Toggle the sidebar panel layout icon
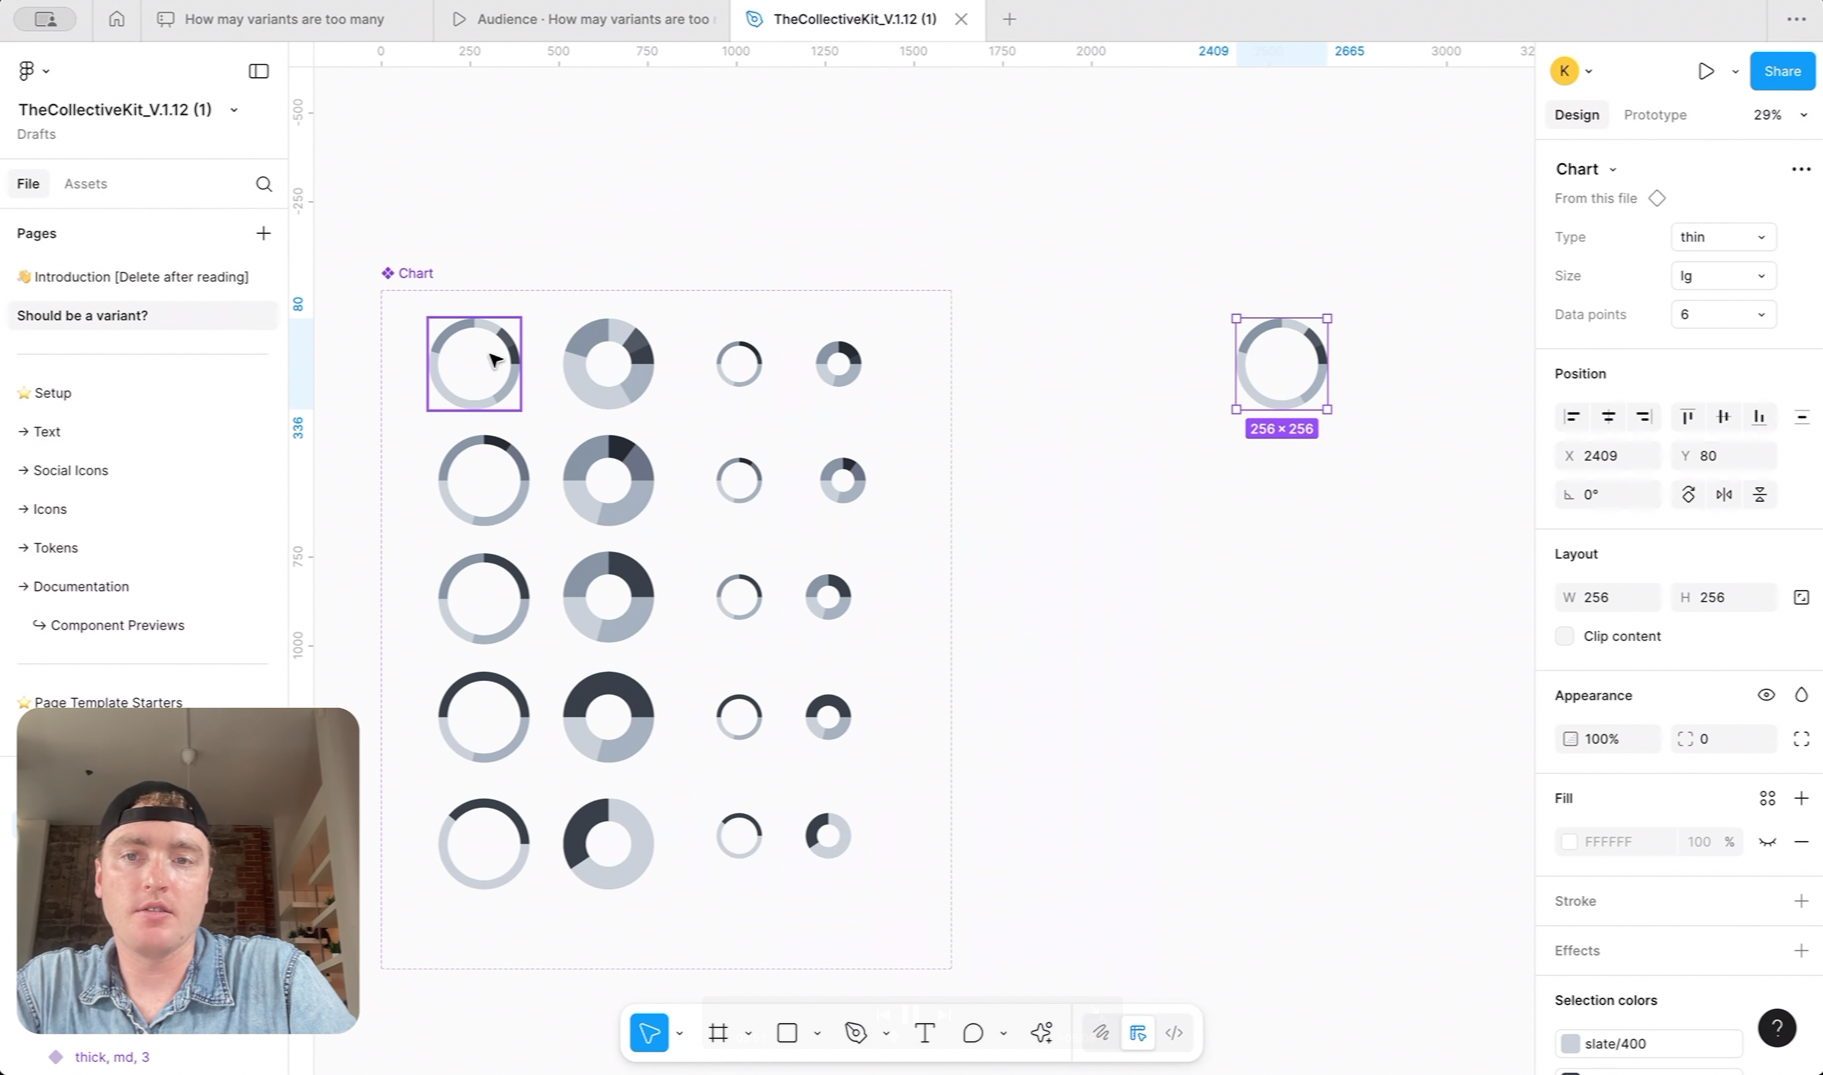Viewport: 1823px width, 1075px height. click(x=259, y=71)
